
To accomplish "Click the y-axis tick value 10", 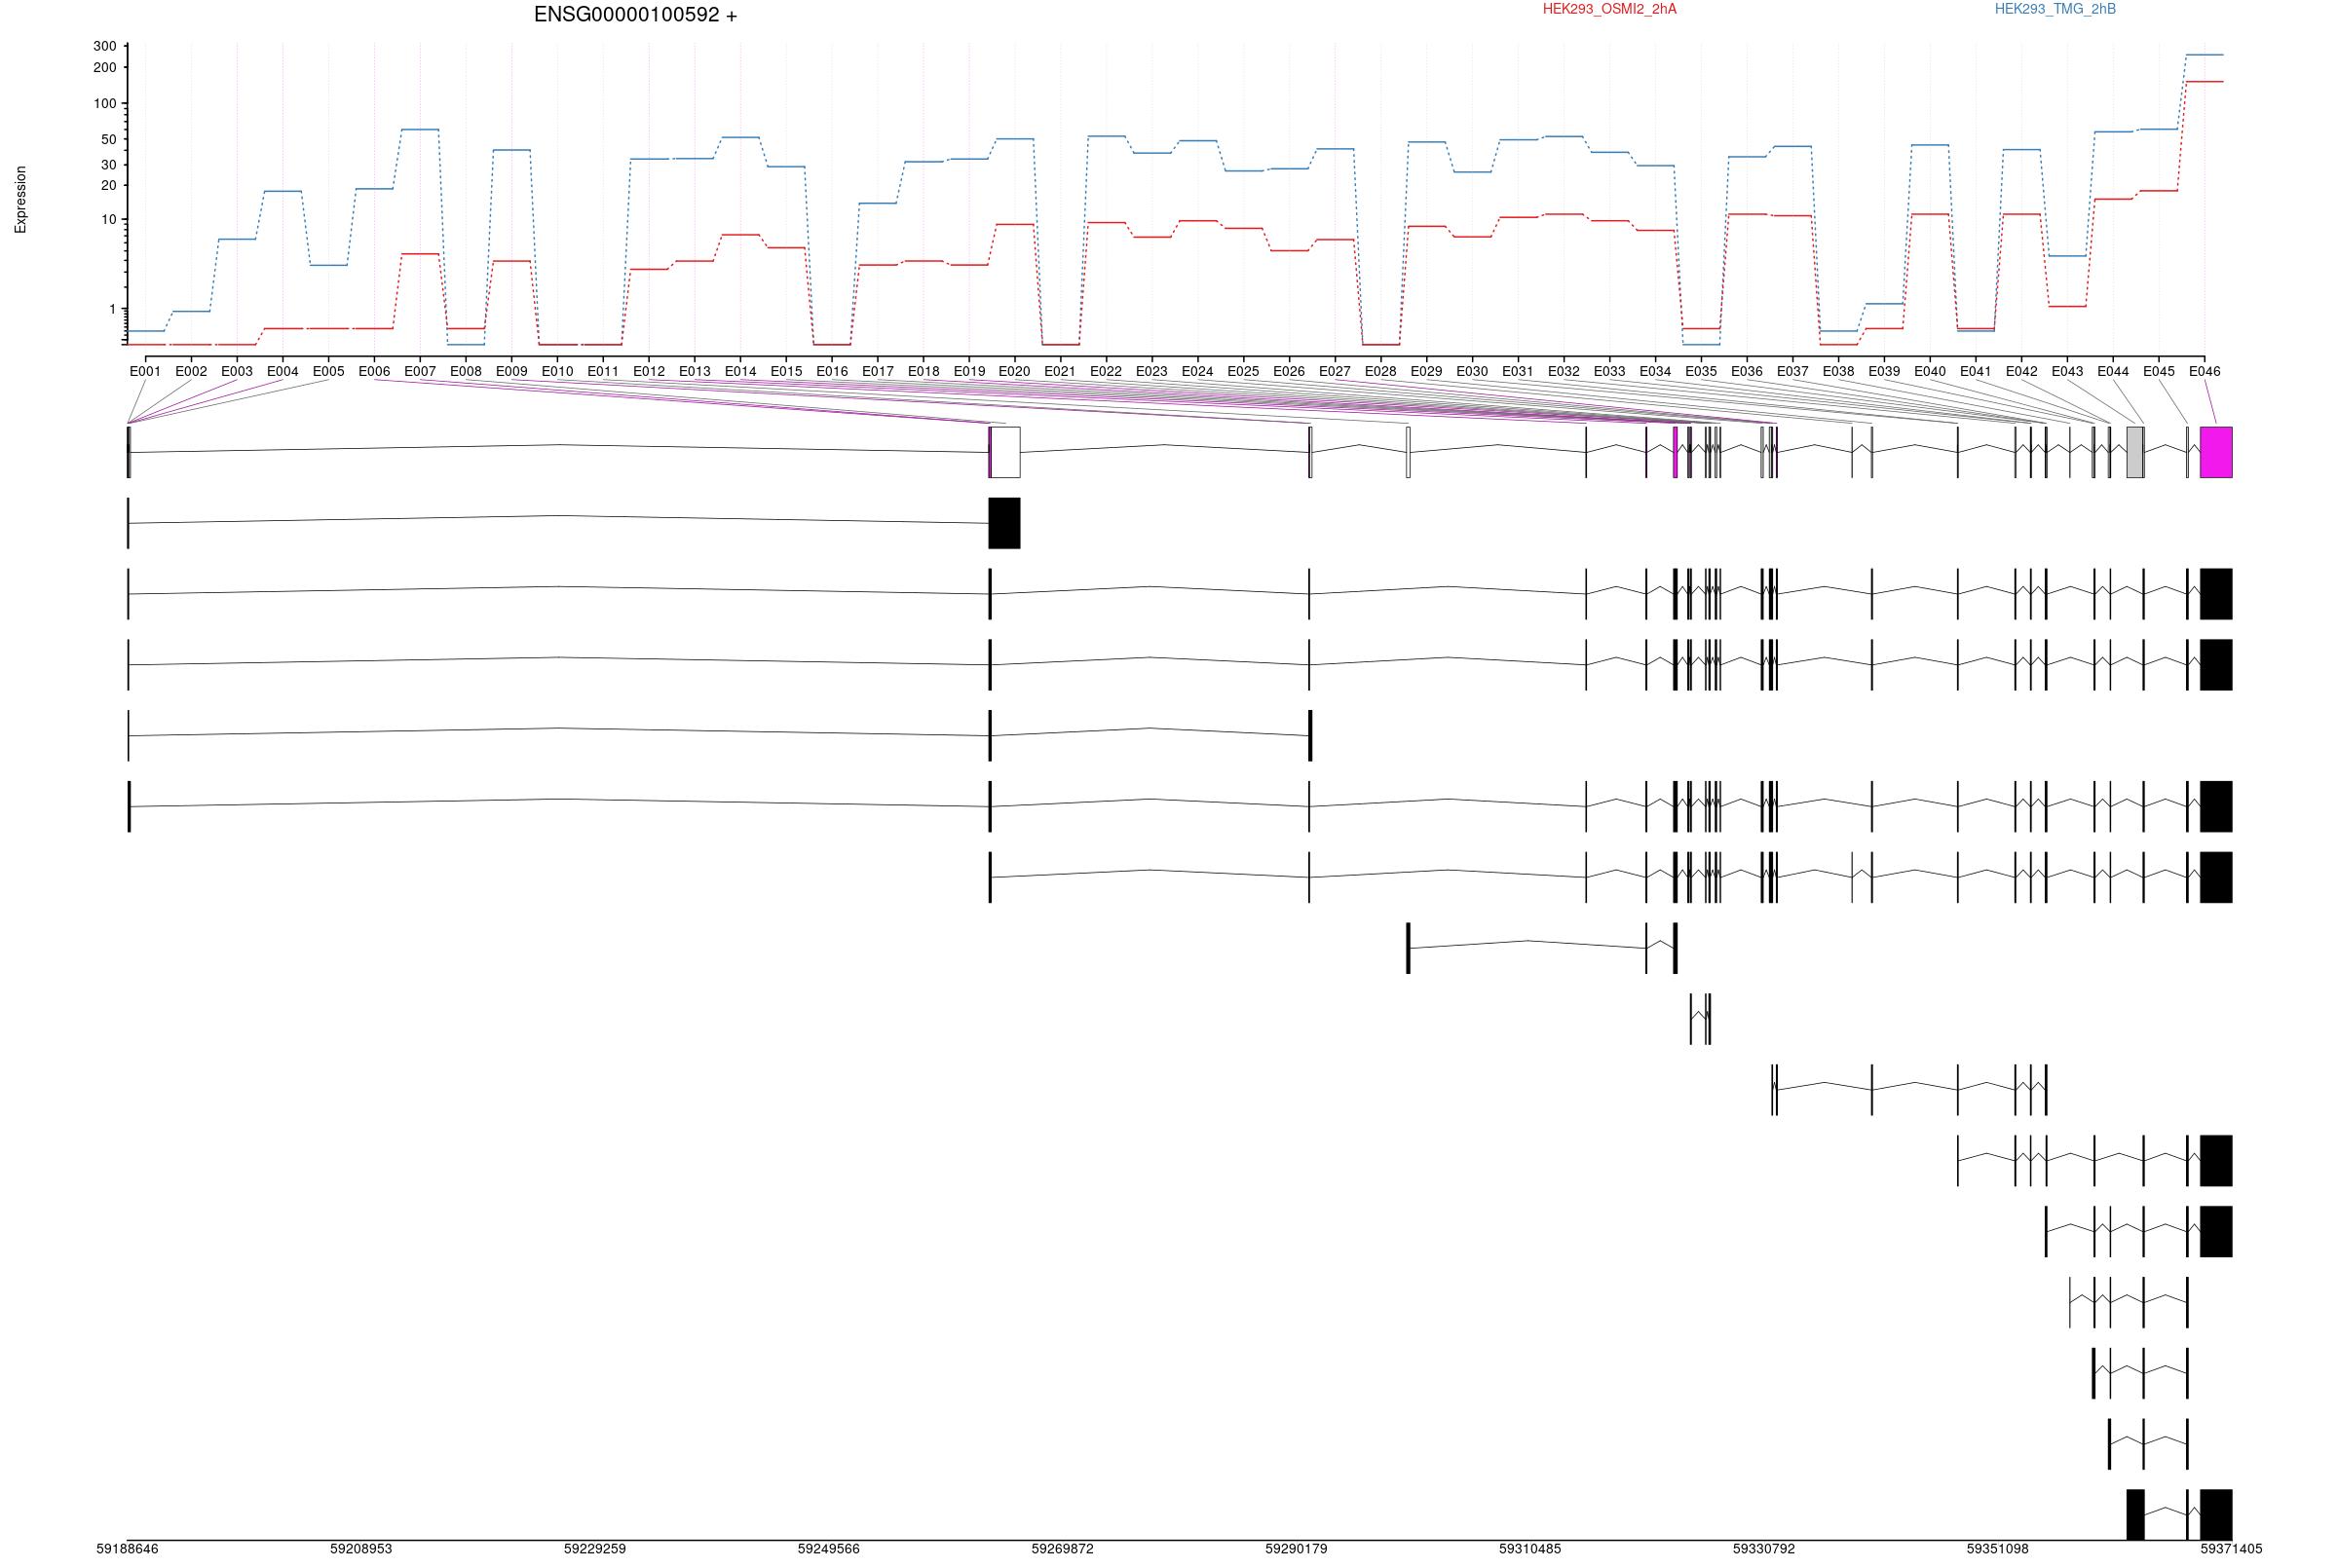I will 109,220.
